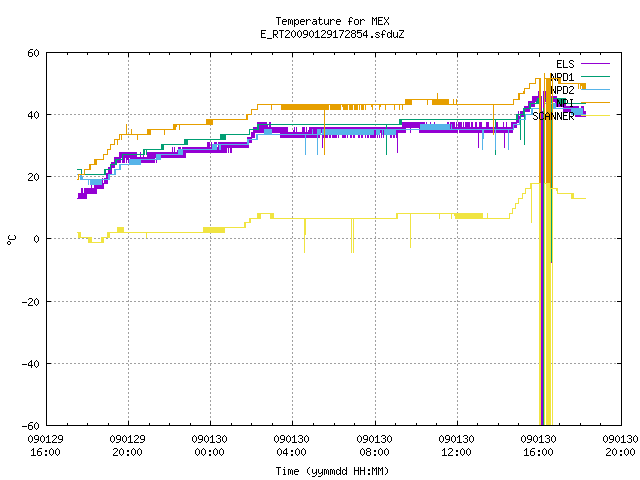Click the green NPD1 legend line sample

595,76
